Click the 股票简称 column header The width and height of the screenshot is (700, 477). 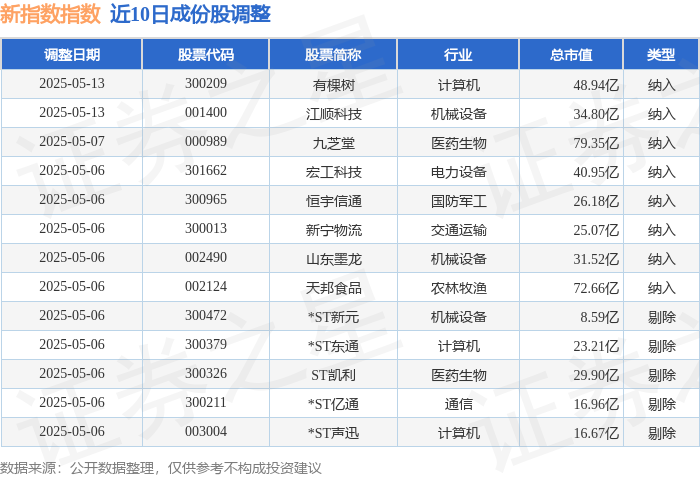tap(333, 54)
